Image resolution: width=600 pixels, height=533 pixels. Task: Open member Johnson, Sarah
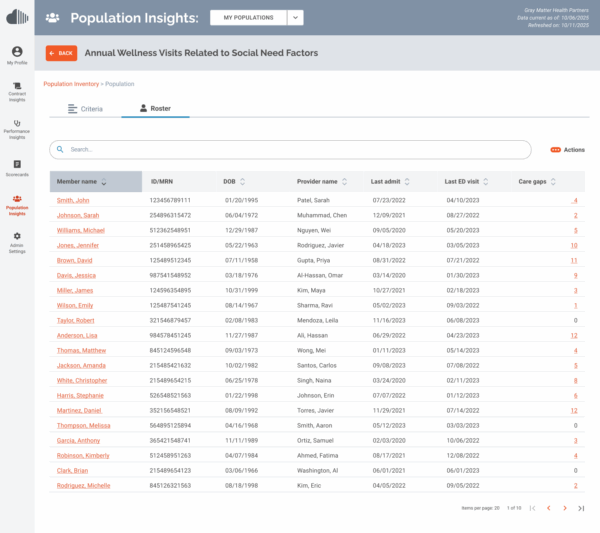tap(78, 215)
